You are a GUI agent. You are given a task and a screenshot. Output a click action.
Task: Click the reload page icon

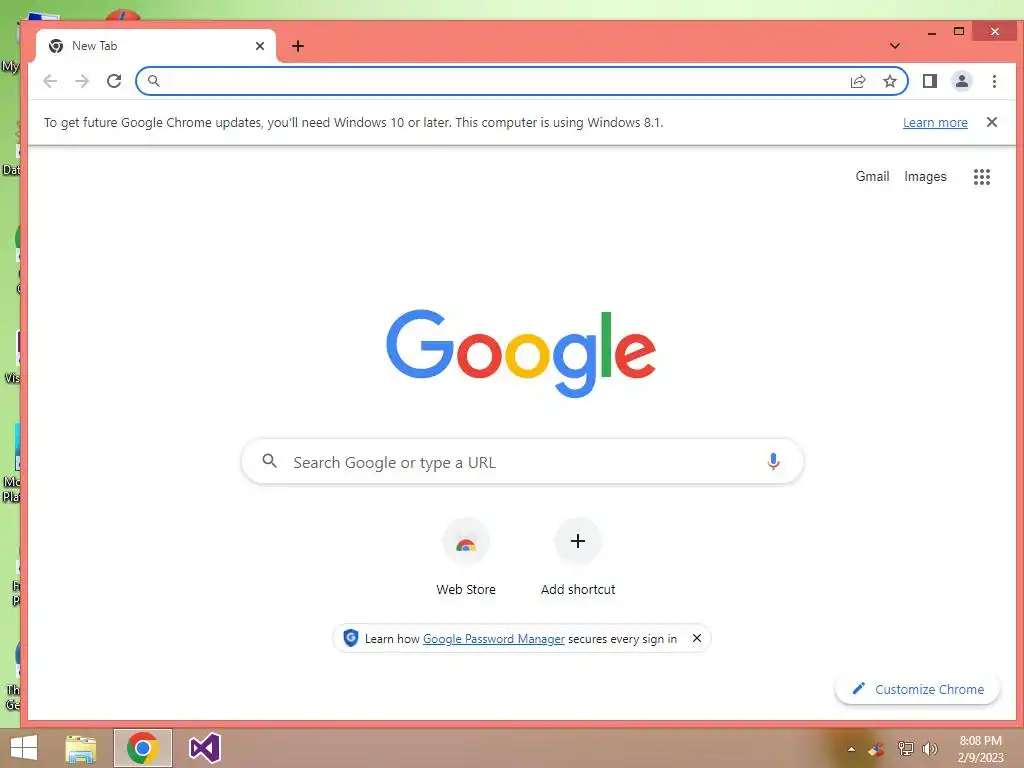coord(114,81)
